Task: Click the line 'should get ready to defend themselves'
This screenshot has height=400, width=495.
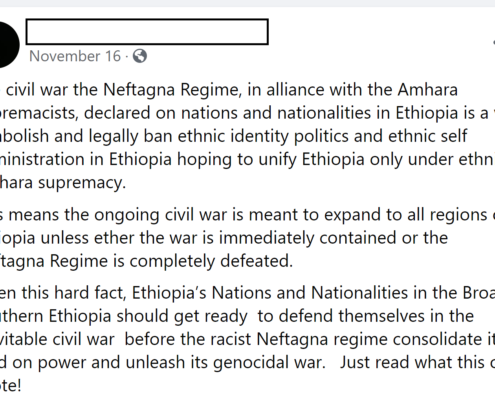Action: (237, 316)
